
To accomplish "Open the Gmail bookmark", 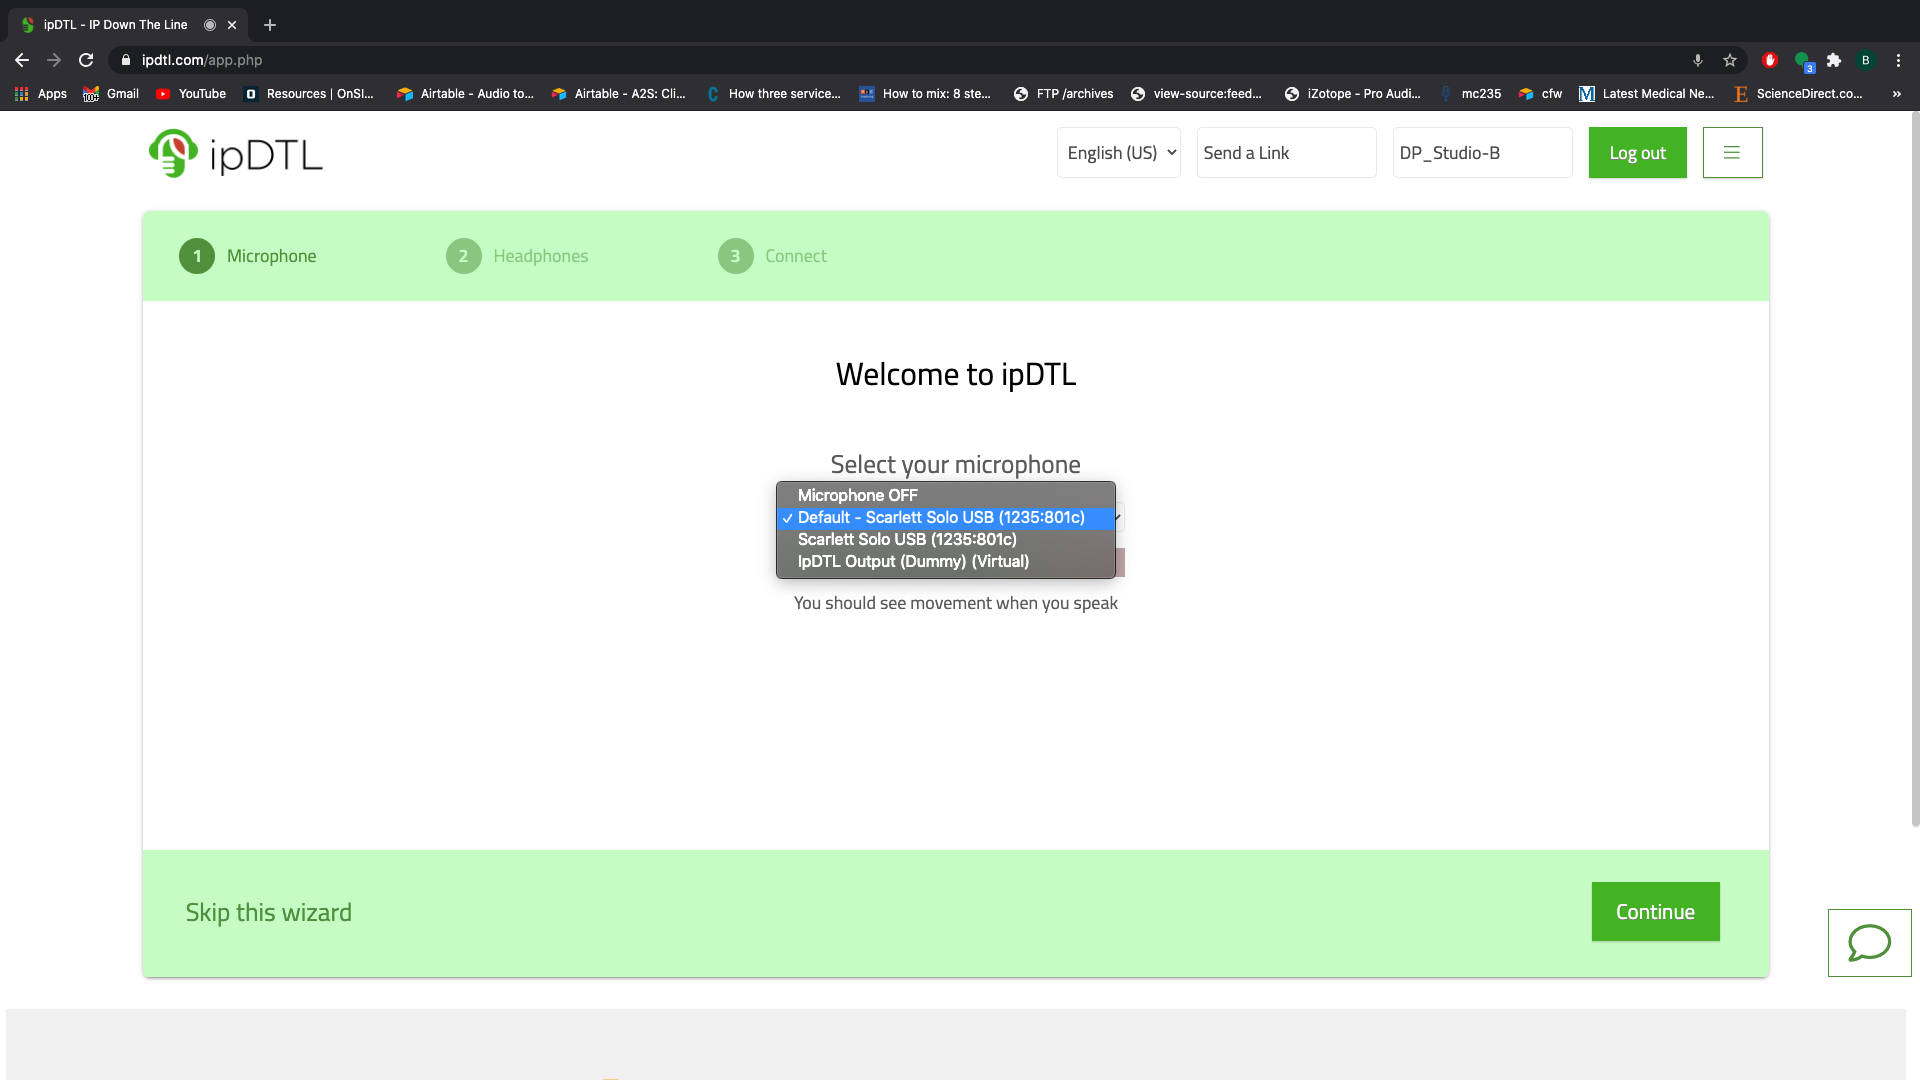I will click(x=111, y=94).
